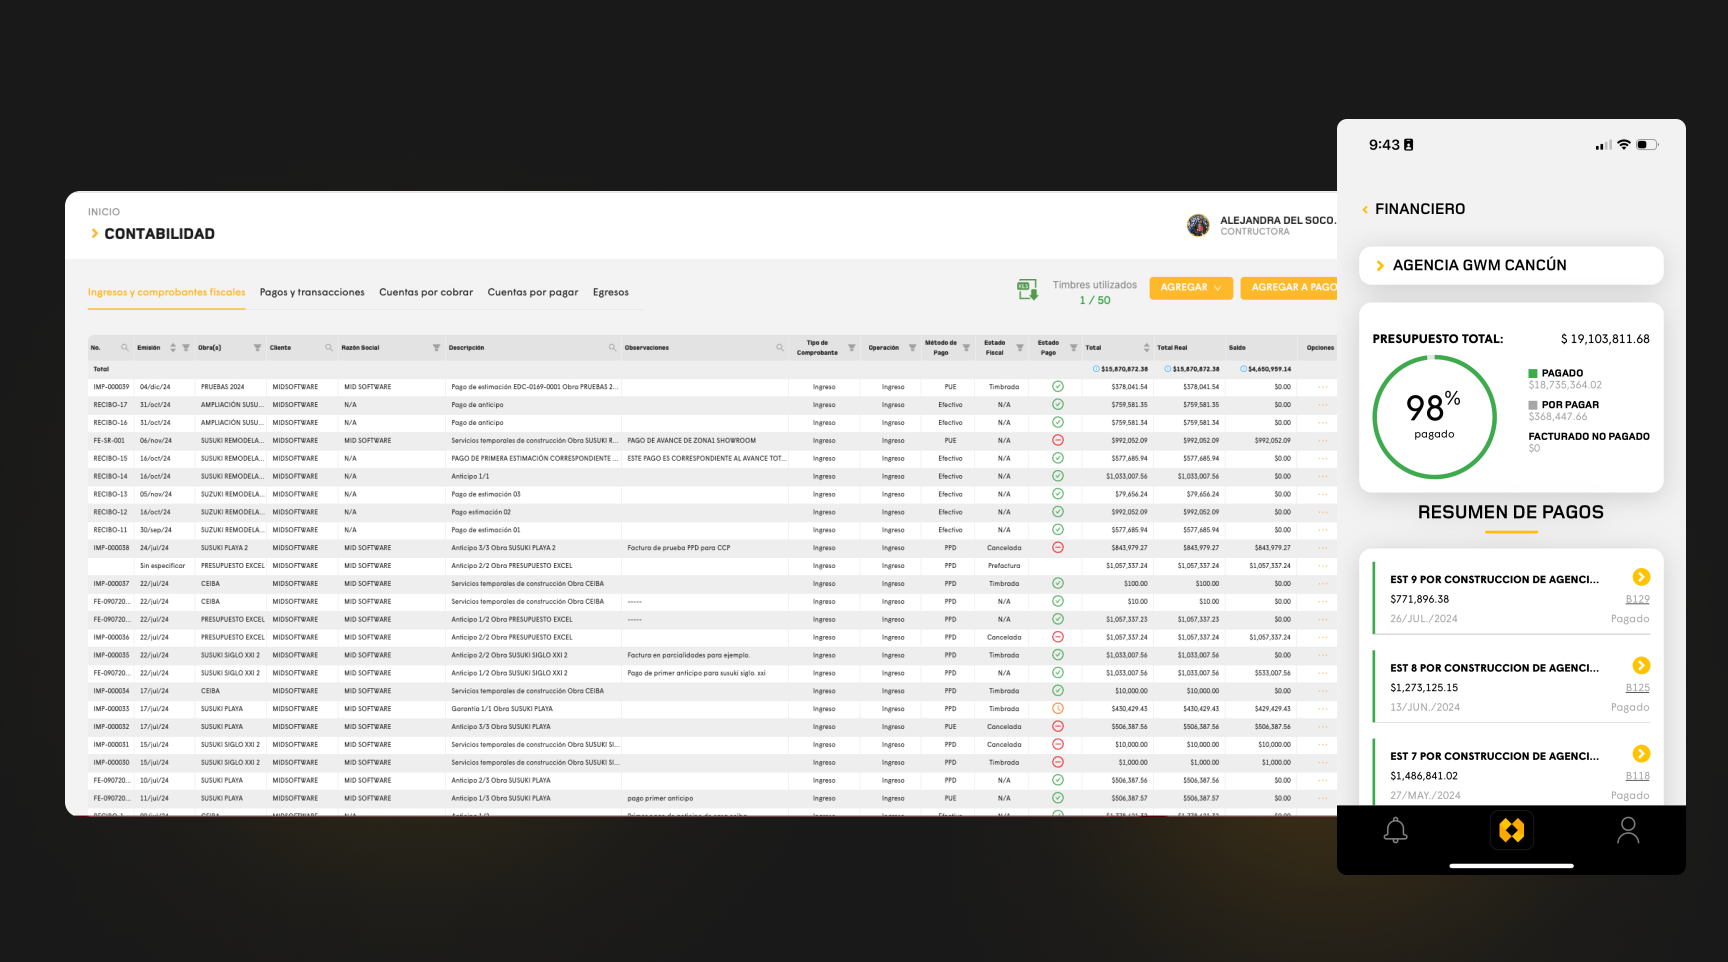1728x962 pixels.
Task: Click the search icon in Descripción column
Action: click(612, 348)
